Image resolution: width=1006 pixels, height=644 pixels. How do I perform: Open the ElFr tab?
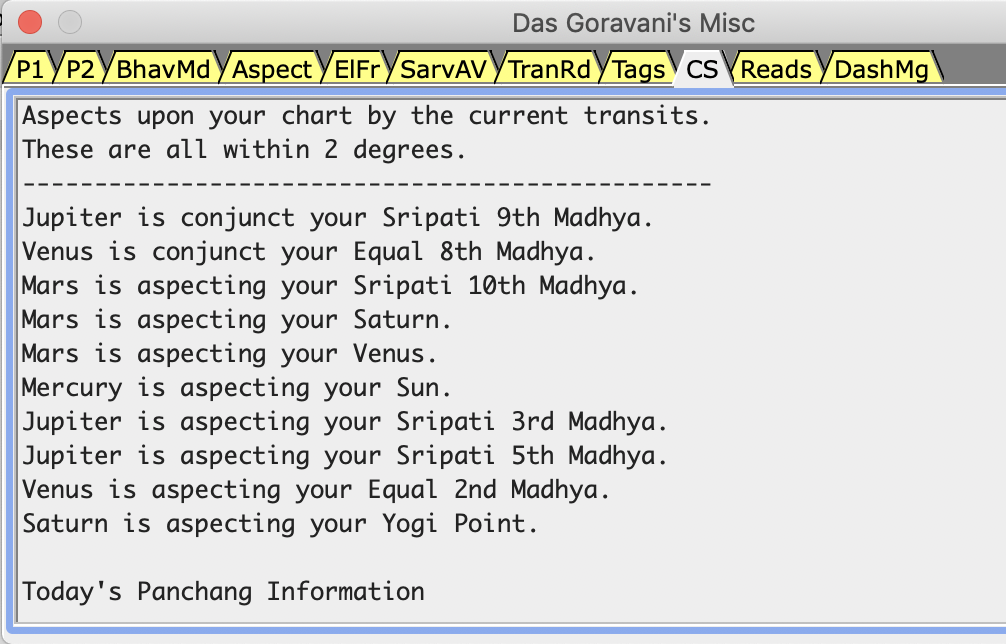click(358, 69)
